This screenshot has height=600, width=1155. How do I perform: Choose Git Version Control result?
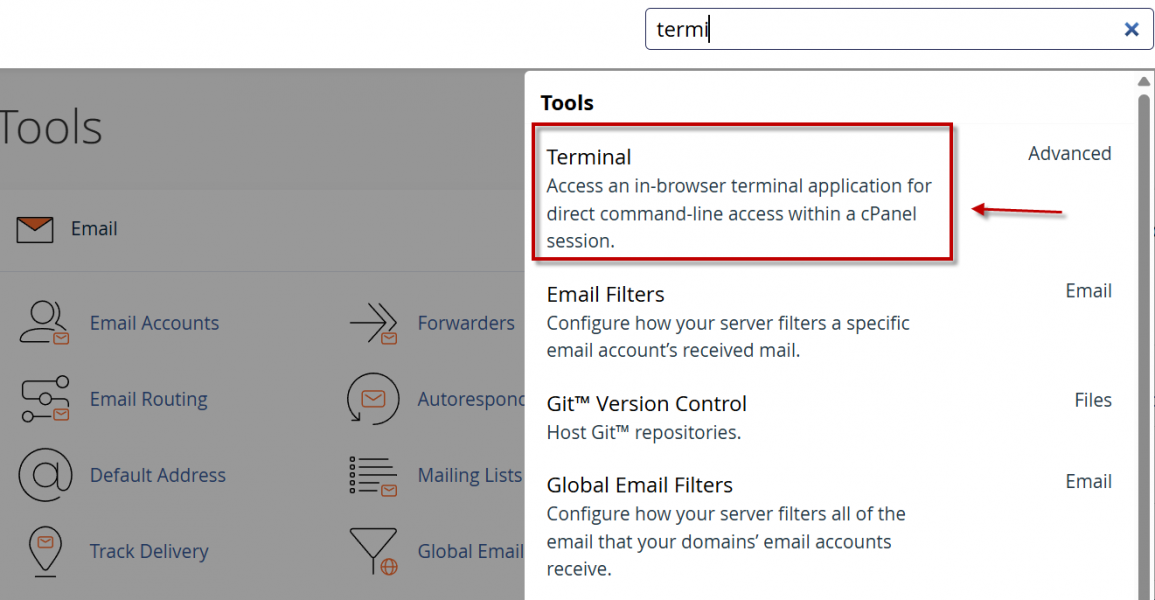point(646,404)
